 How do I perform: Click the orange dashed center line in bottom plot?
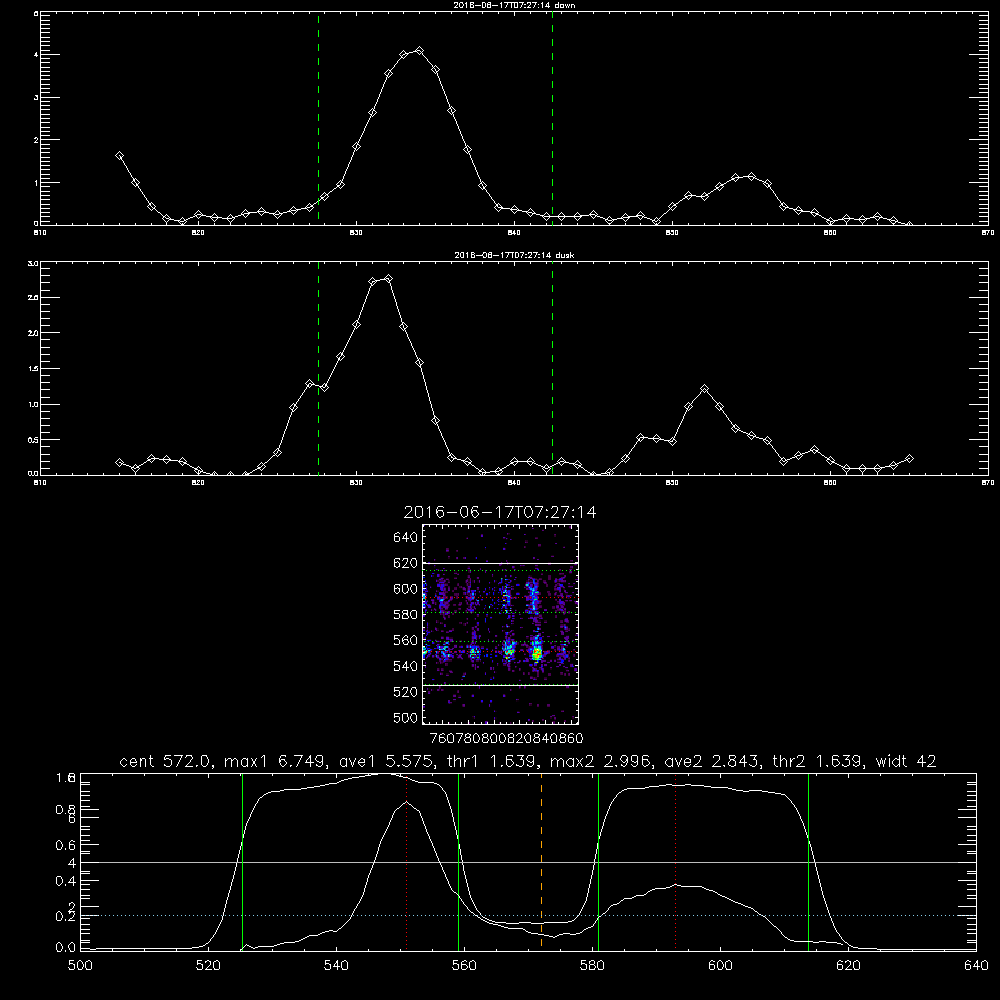point(541,861)
